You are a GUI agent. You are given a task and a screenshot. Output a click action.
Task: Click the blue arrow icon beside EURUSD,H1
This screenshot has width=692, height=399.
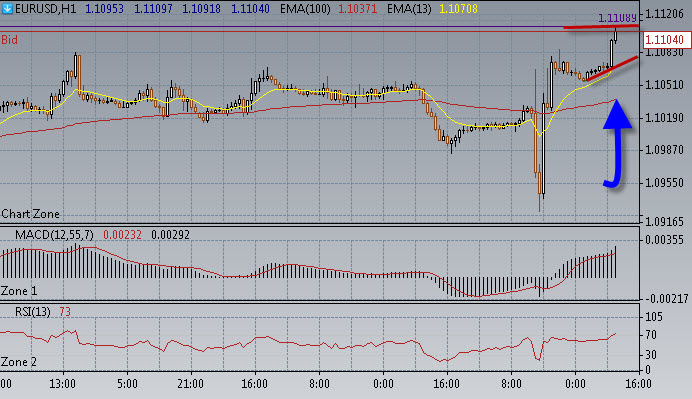tap(7, 8)
